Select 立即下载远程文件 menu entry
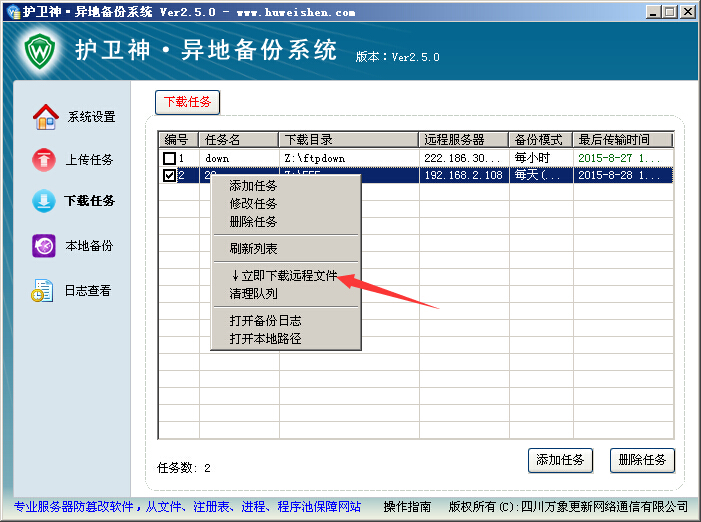 (284, 276)
